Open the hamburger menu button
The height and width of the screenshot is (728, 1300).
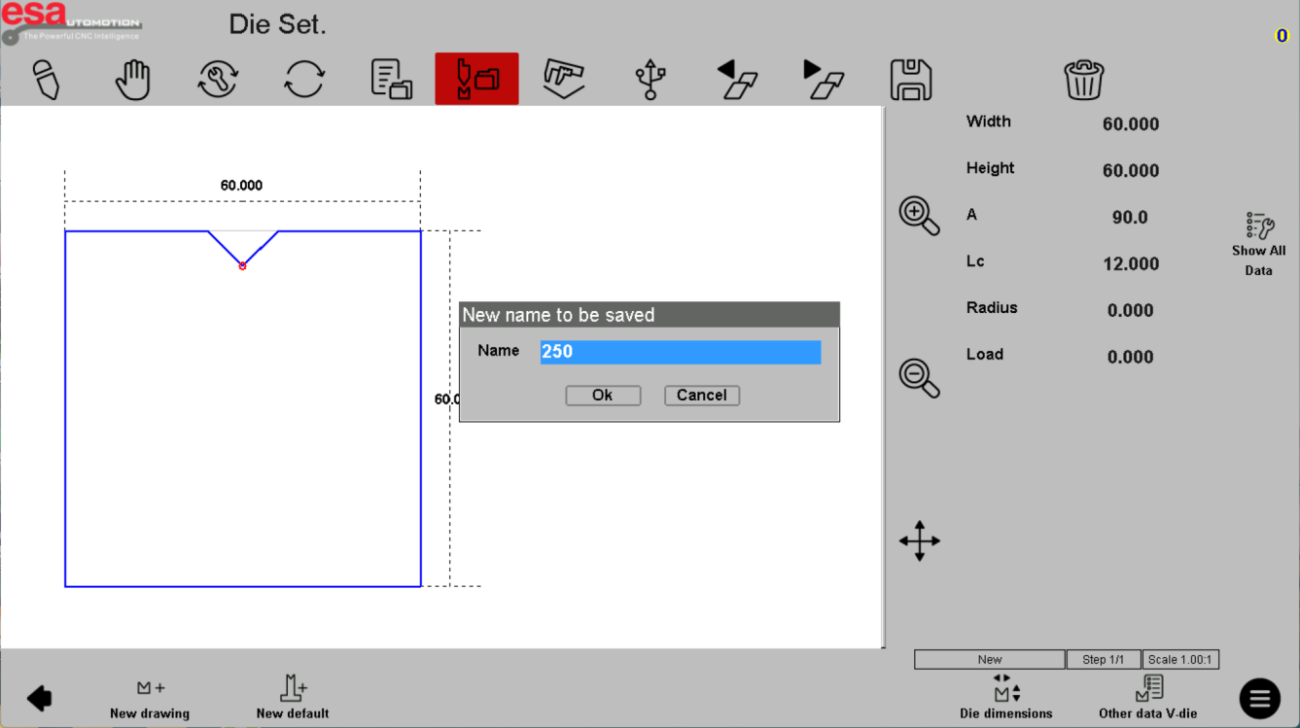tap(1259, 698)
